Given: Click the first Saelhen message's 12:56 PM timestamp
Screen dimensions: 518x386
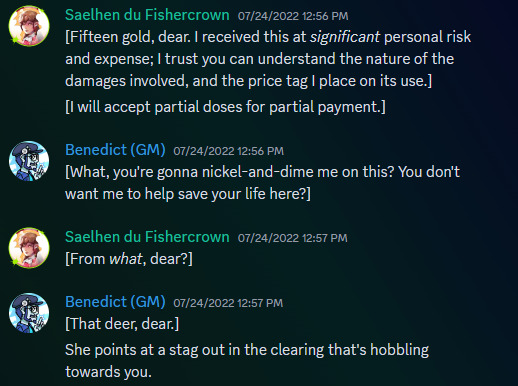Looking at the screenshot, I should [293, 16].
